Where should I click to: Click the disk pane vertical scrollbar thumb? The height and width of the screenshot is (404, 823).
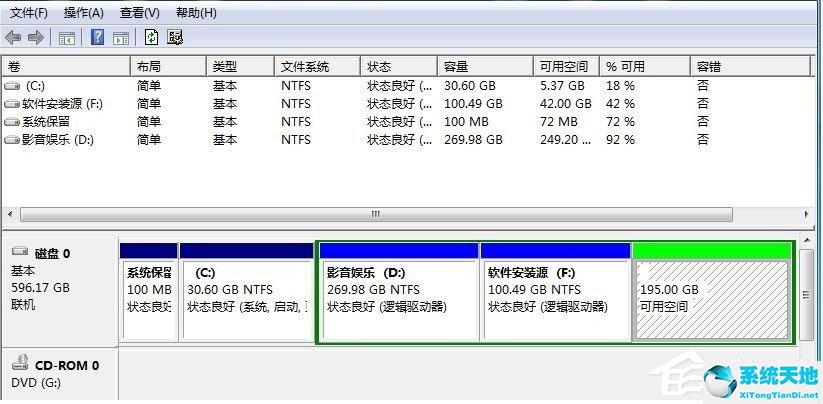click(x=806, y=295)
